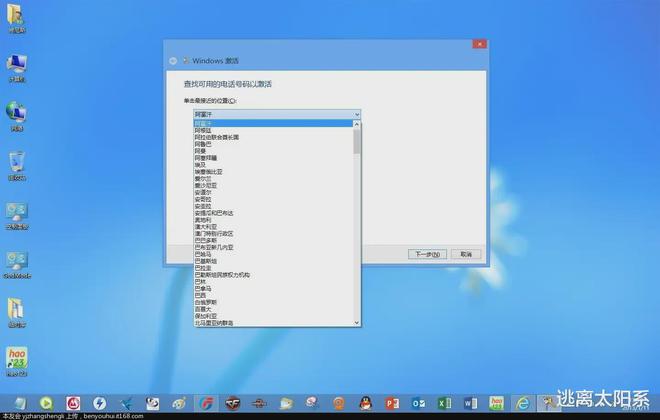Click the dropdown list's scroll-down arrow

357,323
